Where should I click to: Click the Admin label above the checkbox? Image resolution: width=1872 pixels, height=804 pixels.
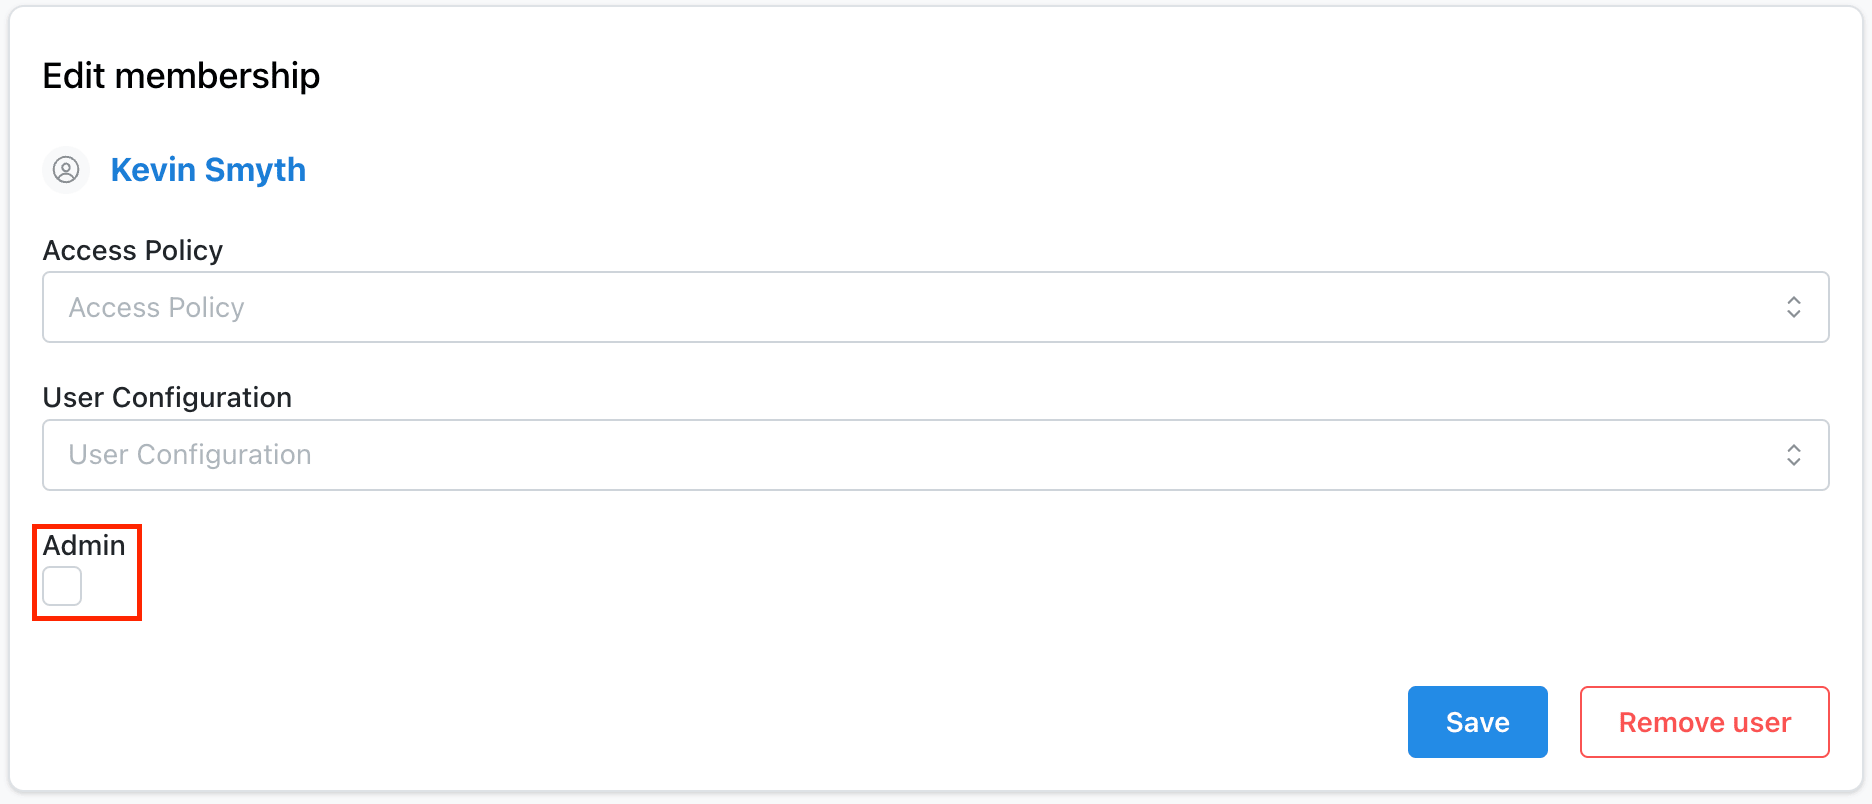click(x=84, y=546)
